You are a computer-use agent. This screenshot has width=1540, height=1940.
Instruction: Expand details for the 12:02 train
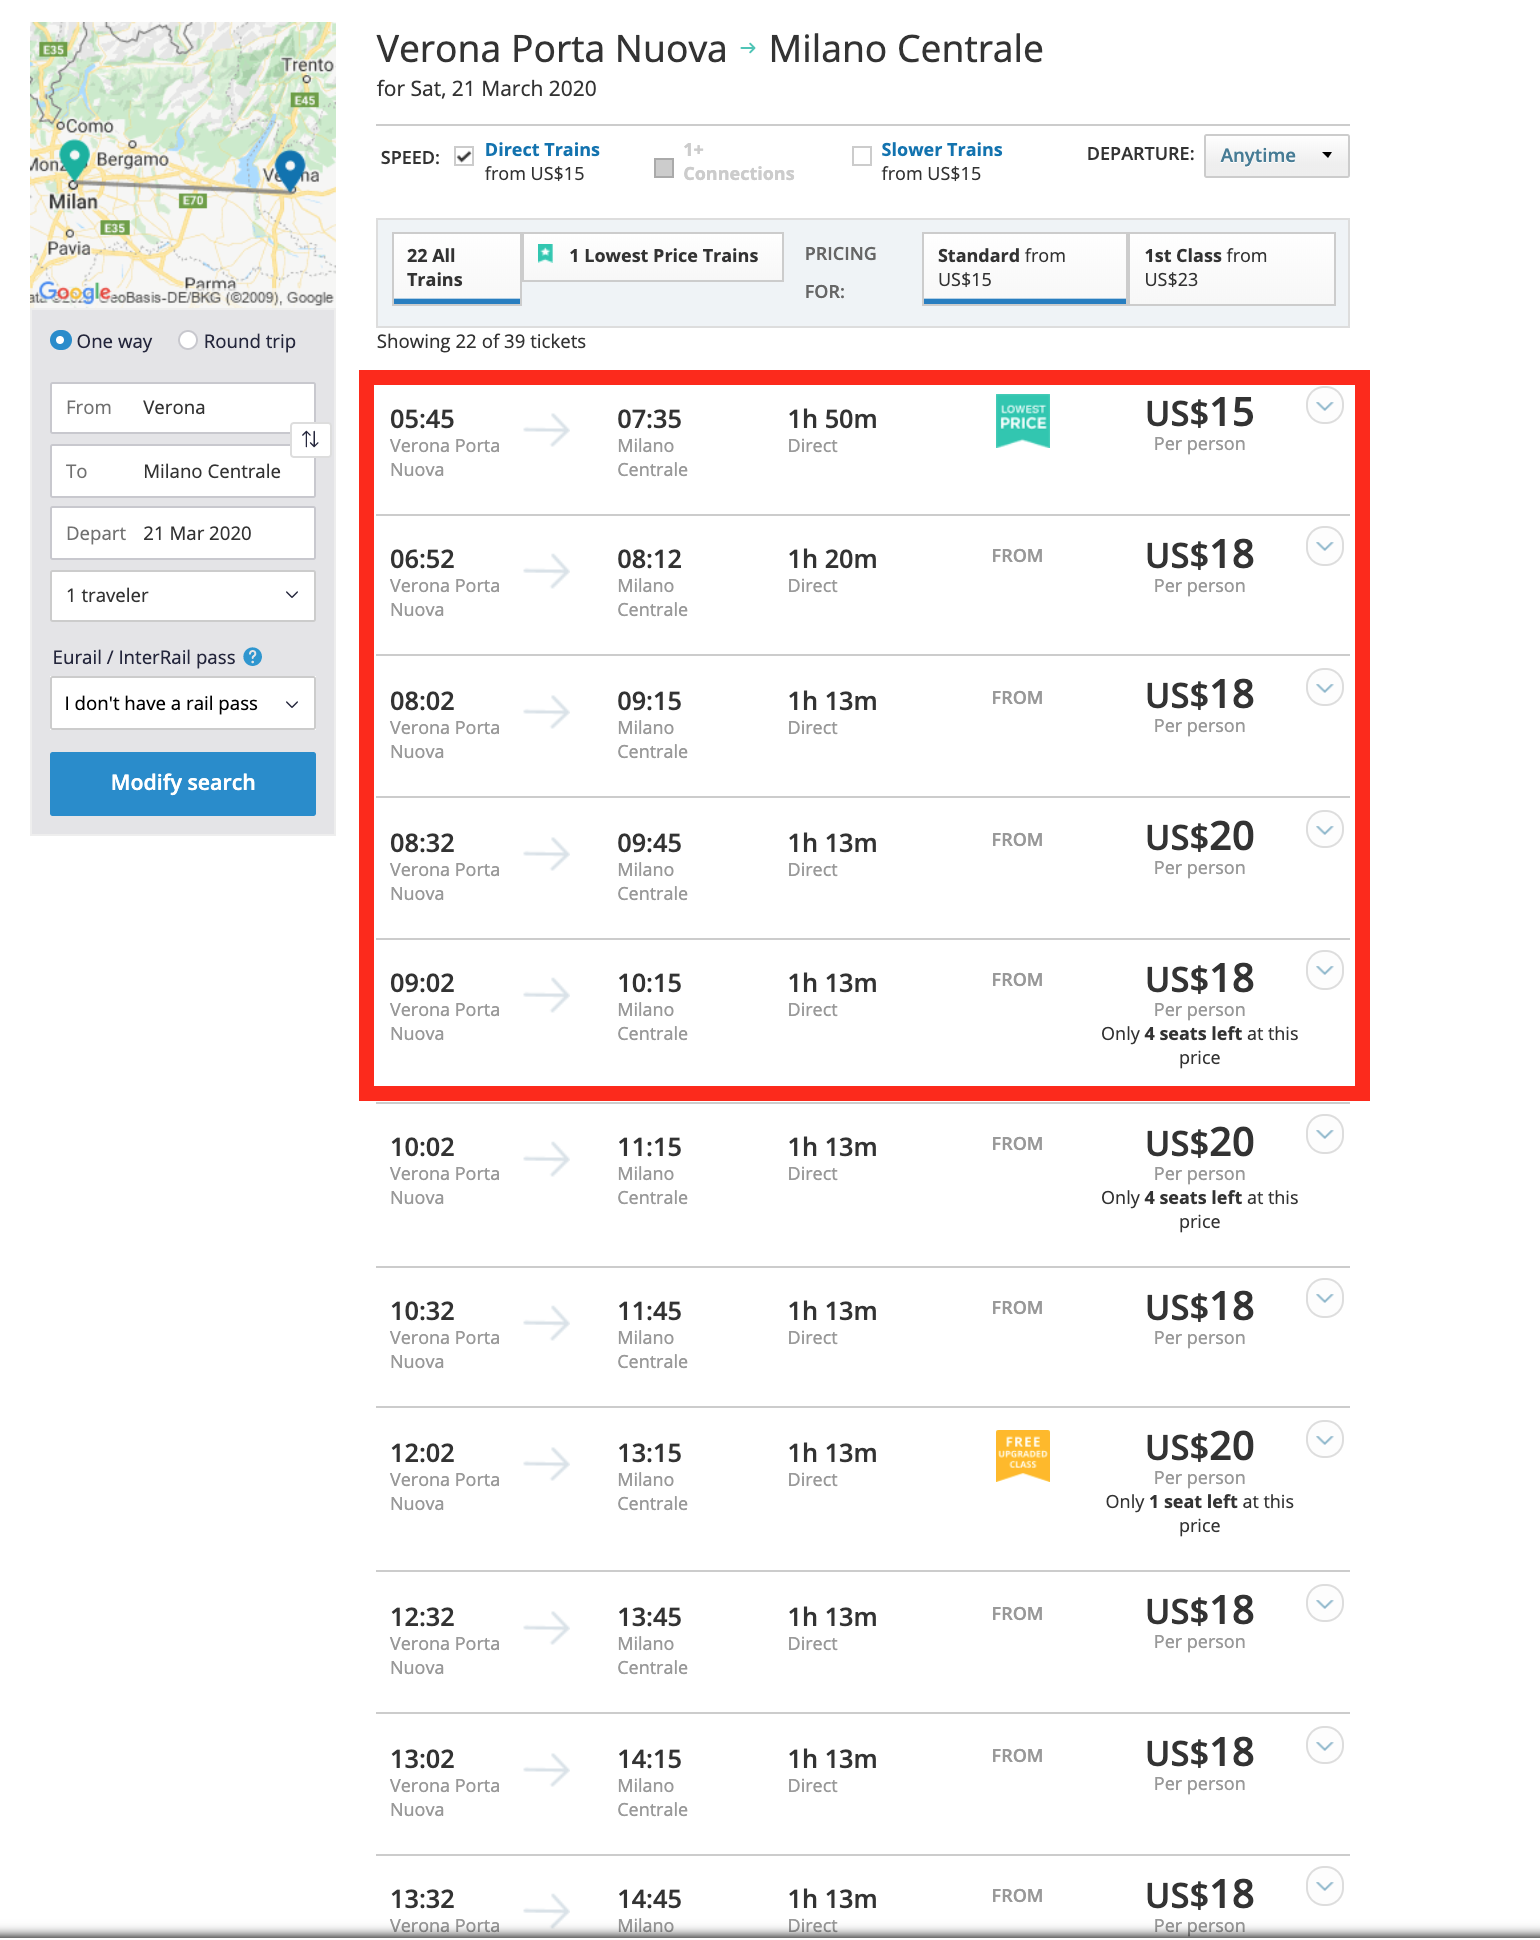pyautogui.click(x=1325, y=1440)
